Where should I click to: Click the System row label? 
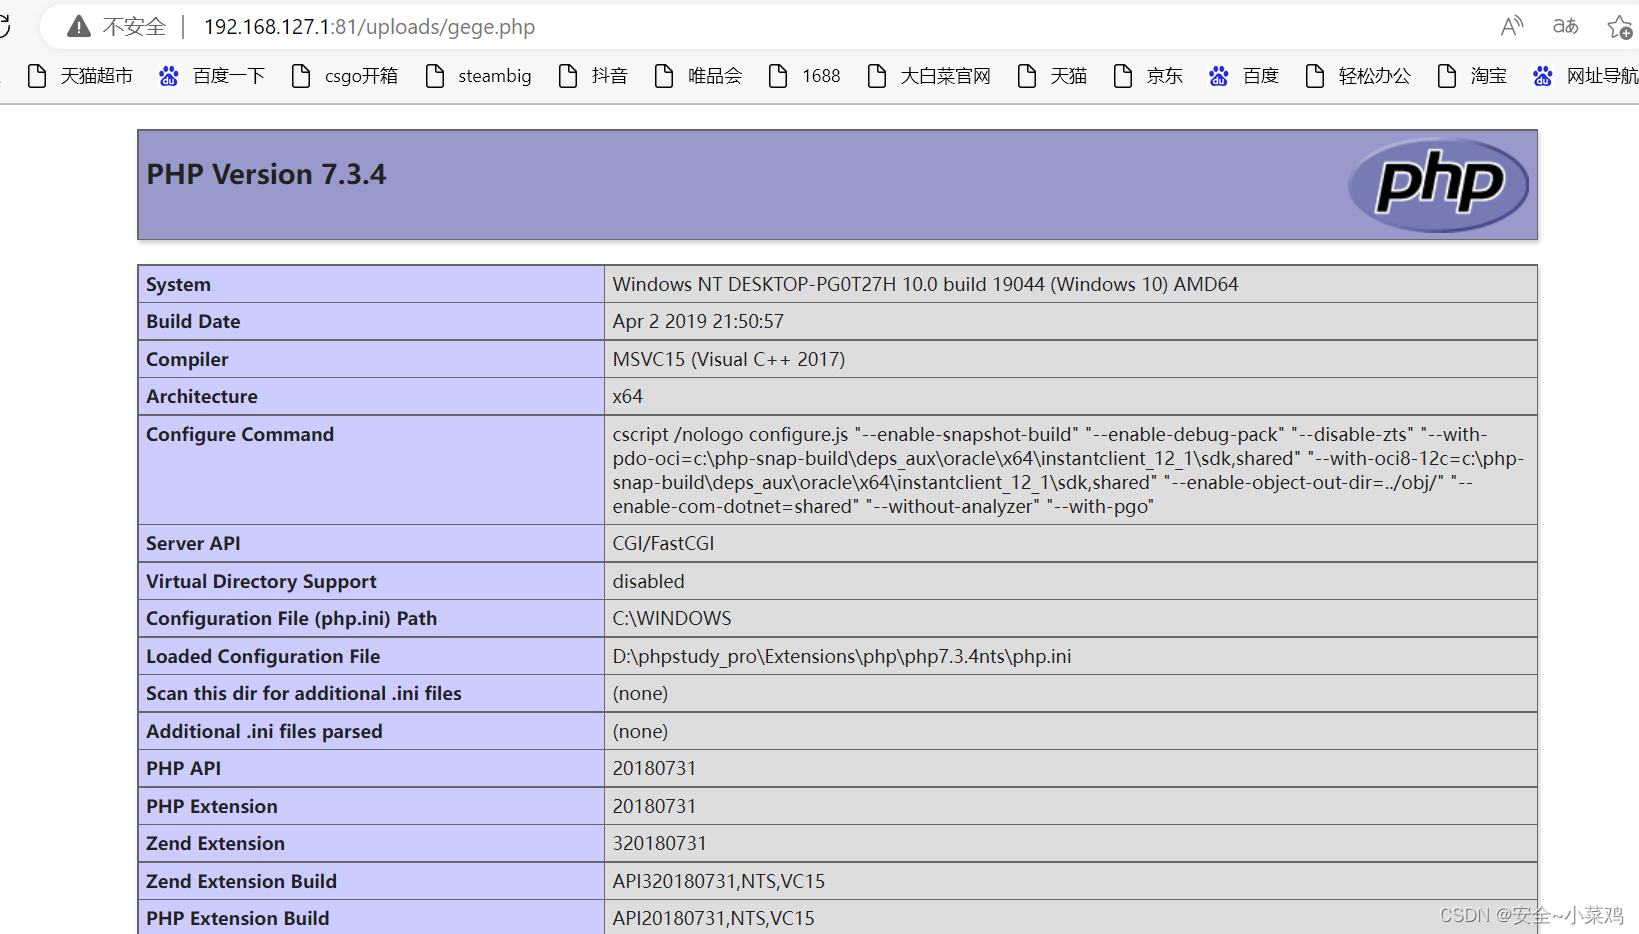(x=178, y=285)
